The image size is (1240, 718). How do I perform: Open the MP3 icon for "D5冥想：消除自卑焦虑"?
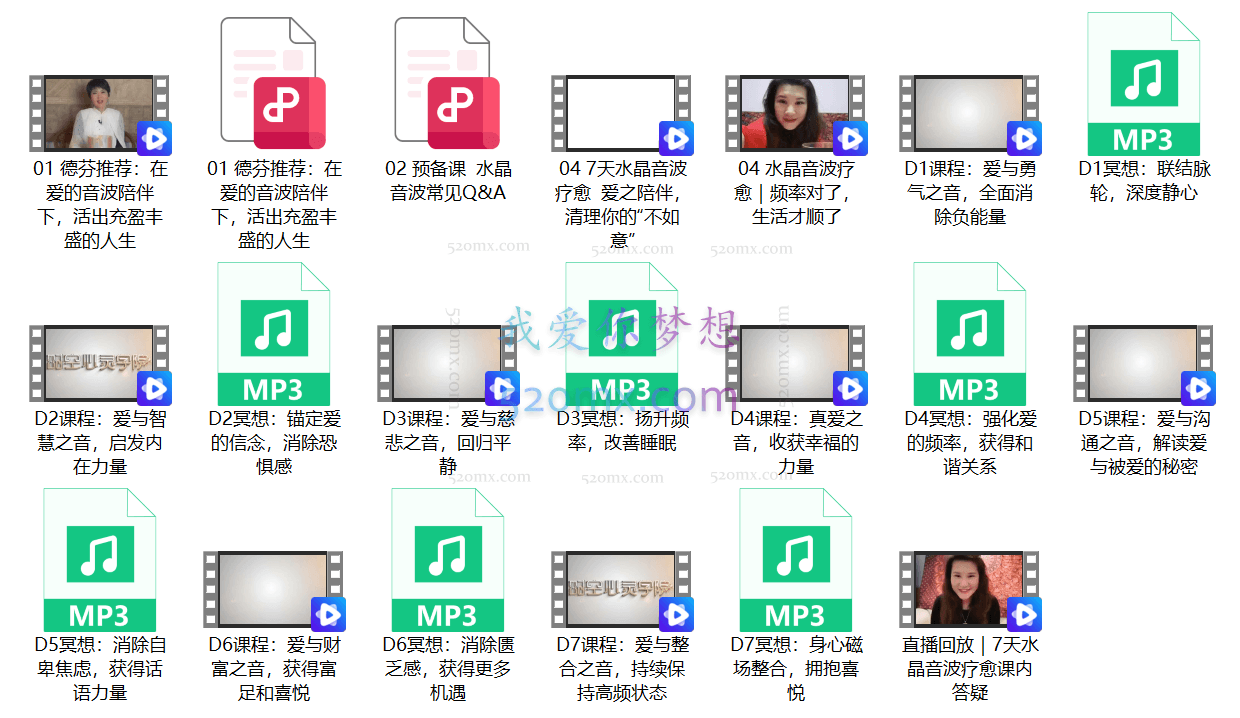pos(98,556)
